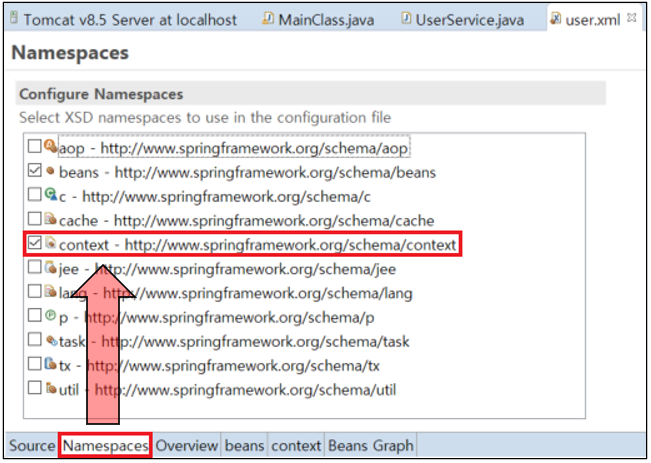
Task: Check the util namespace checkbox
Action: [34, 388]
